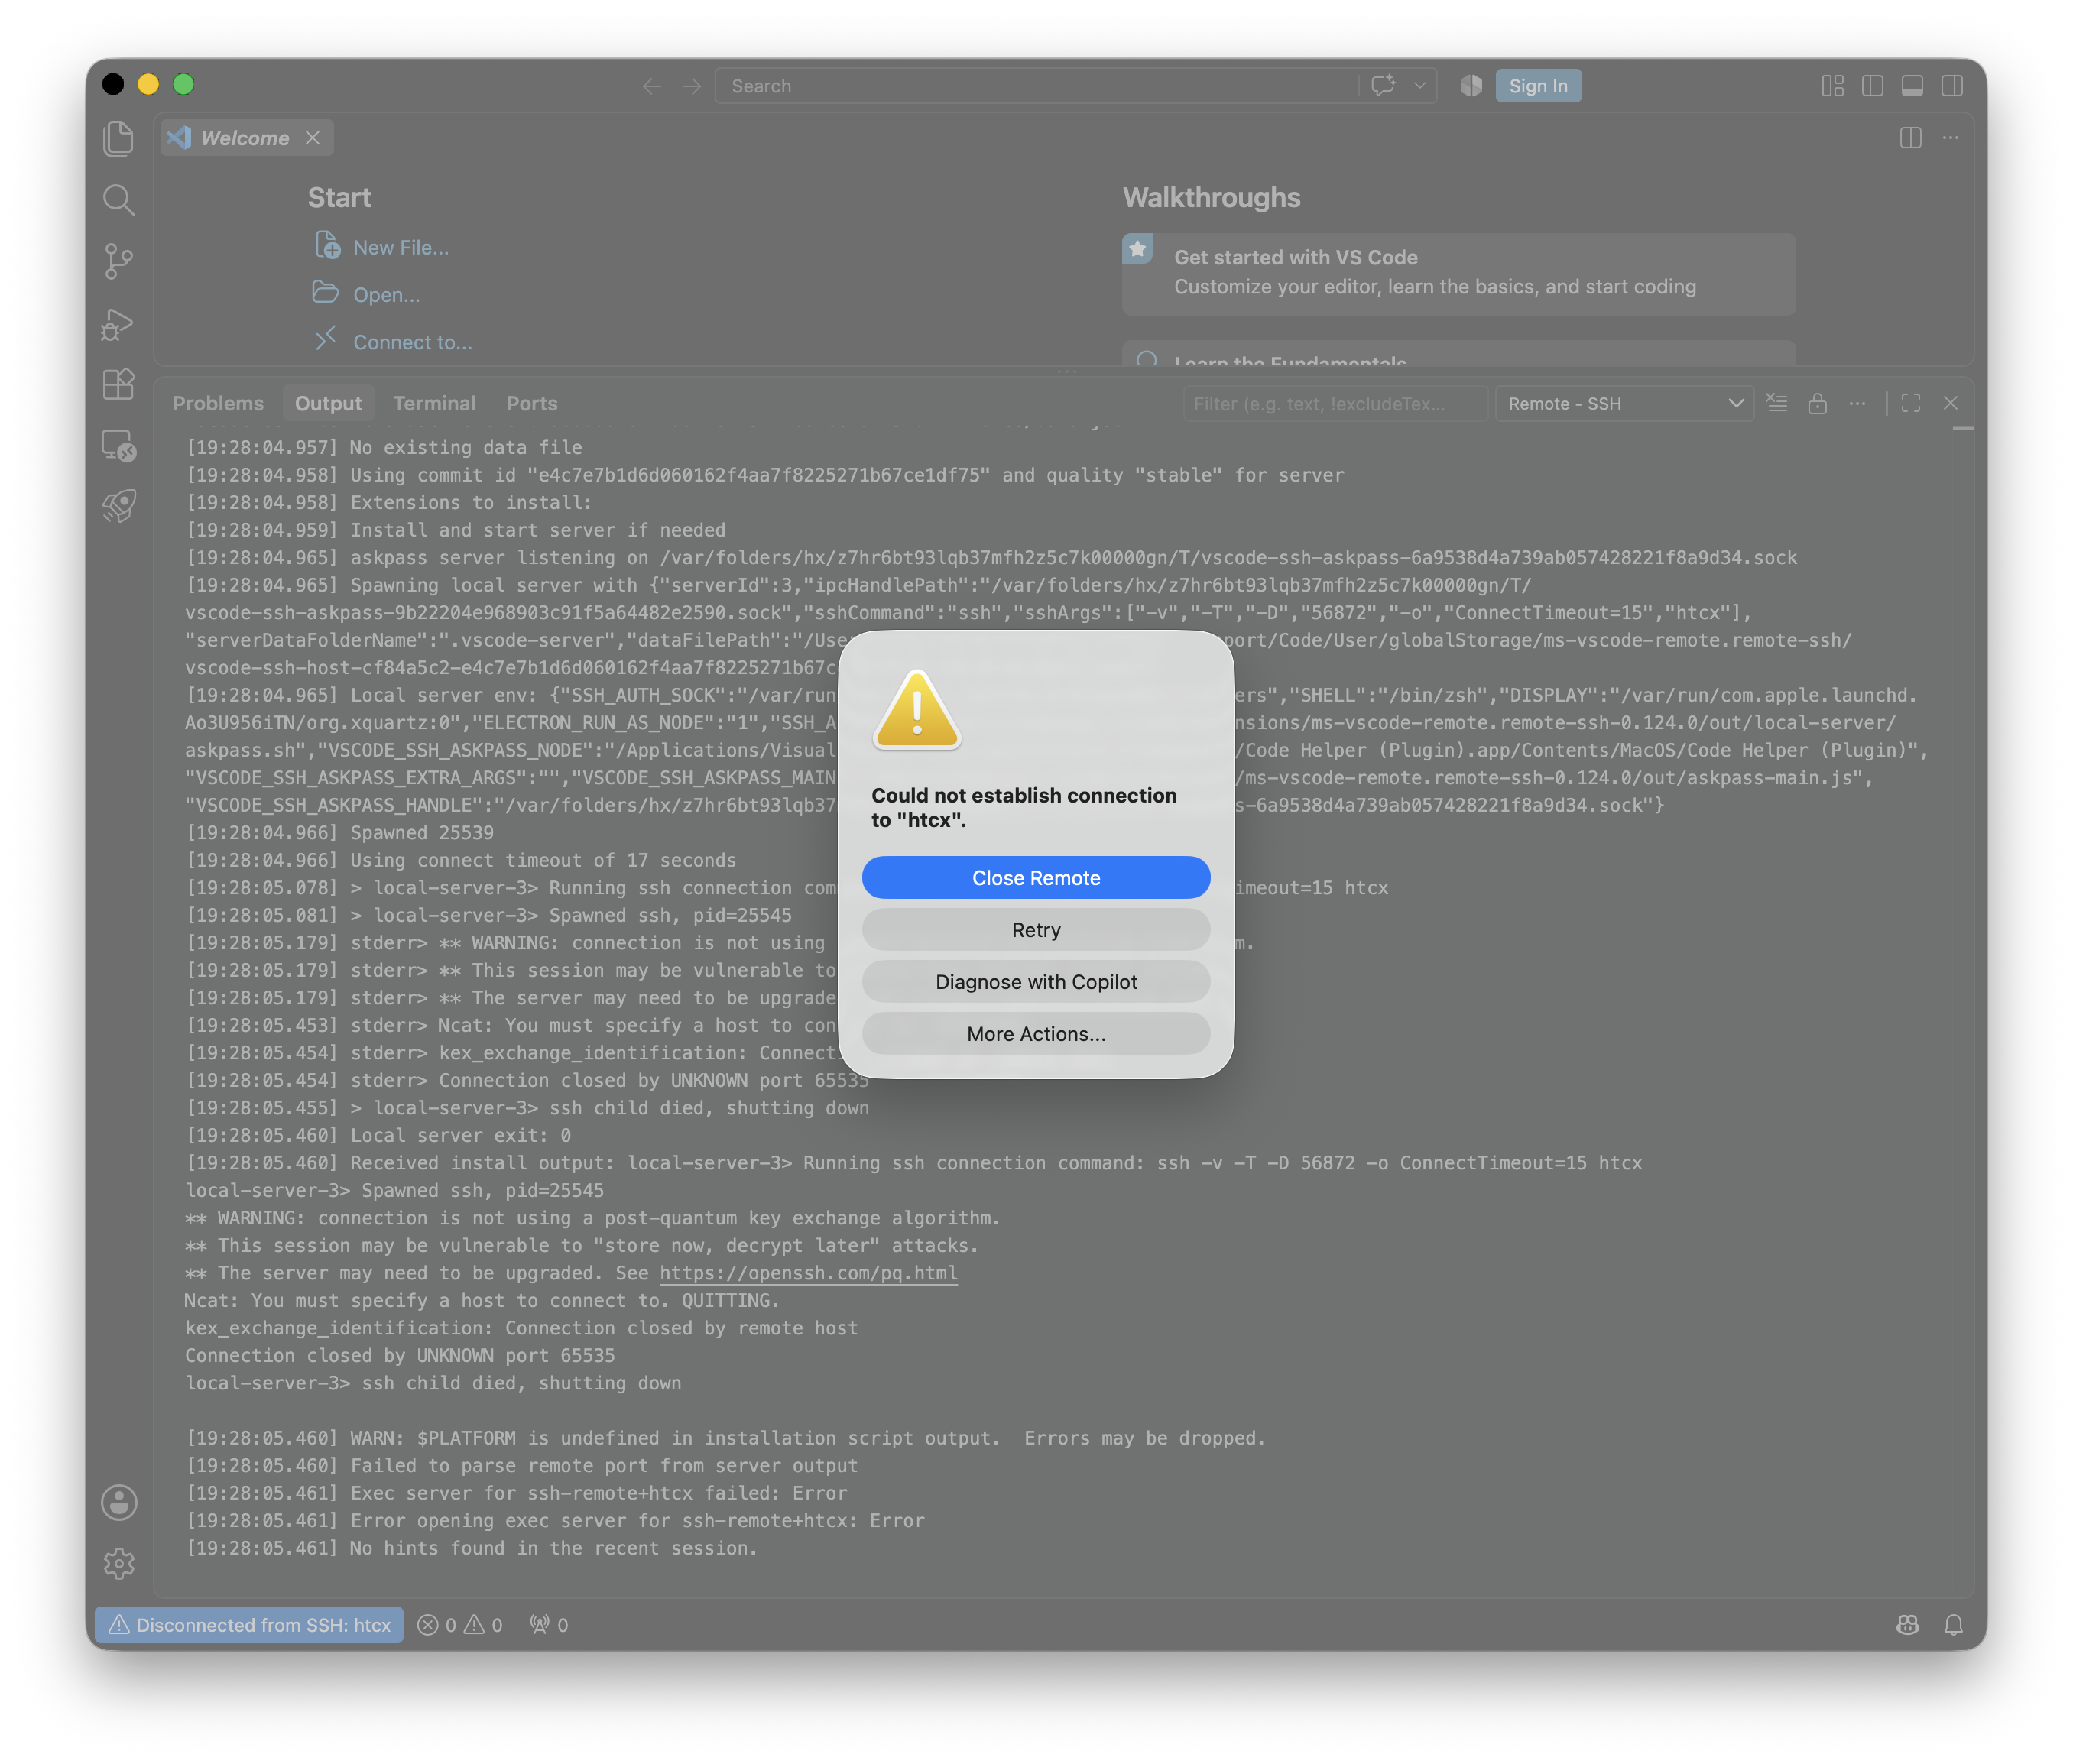Open the Remote Explorer view
This screenshot has height=1764, width=2073.
point(118,446)
